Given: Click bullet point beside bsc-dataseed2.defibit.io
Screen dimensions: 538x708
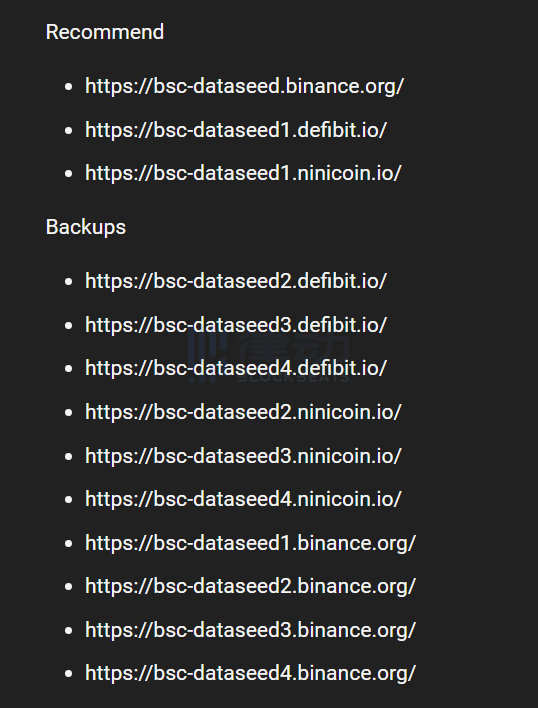Looking at the screenshot, I should coord(69,282).
